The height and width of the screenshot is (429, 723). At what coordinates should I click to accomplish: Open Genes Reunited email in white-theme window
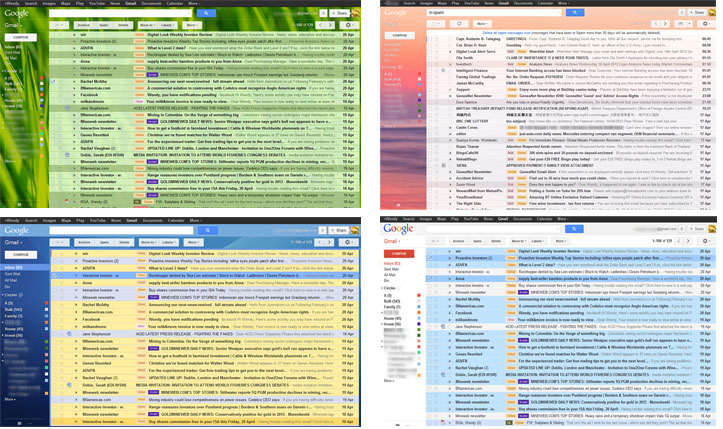pos(570,354)
